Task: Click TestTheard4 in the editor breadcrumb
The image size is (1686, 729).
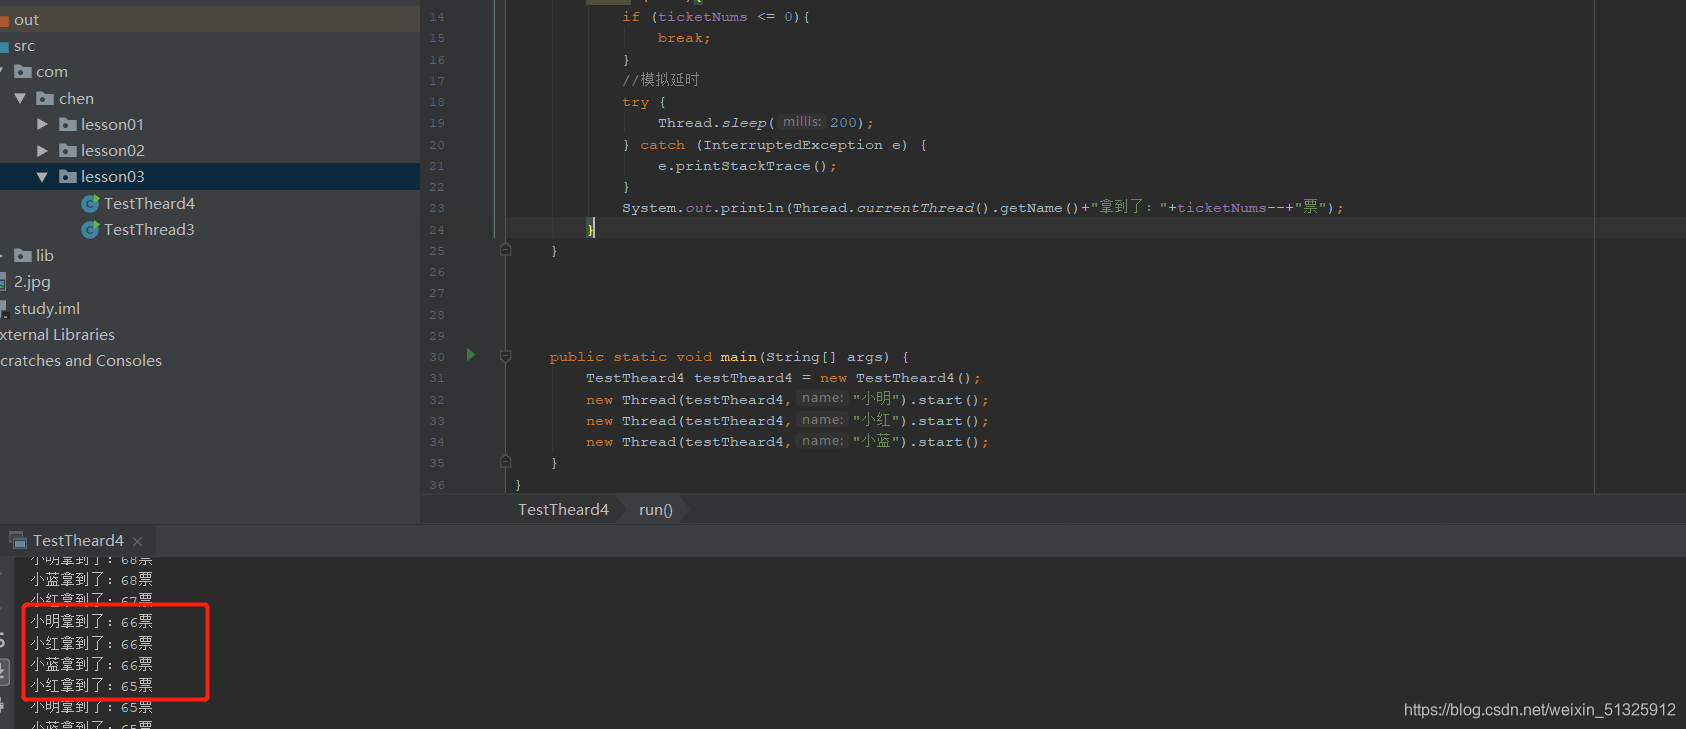Action: point(563,510)
